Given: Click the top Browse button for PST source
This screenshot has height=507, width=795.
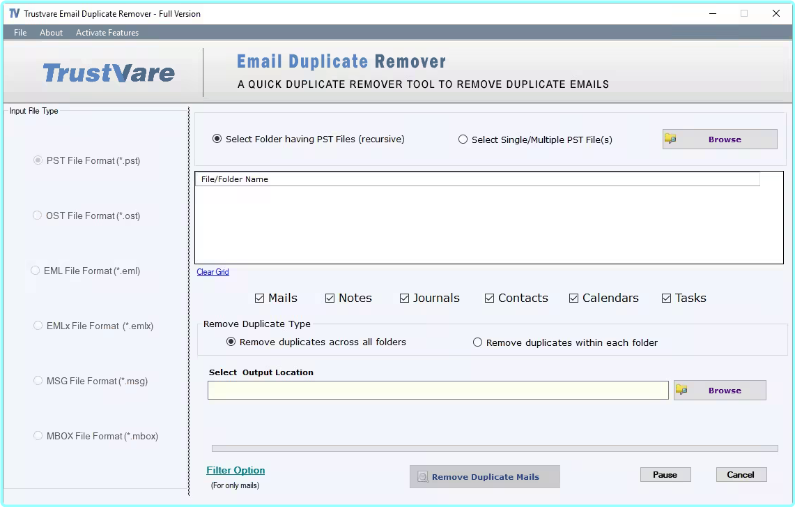Looking at the screenshot, I should (719, 139).
